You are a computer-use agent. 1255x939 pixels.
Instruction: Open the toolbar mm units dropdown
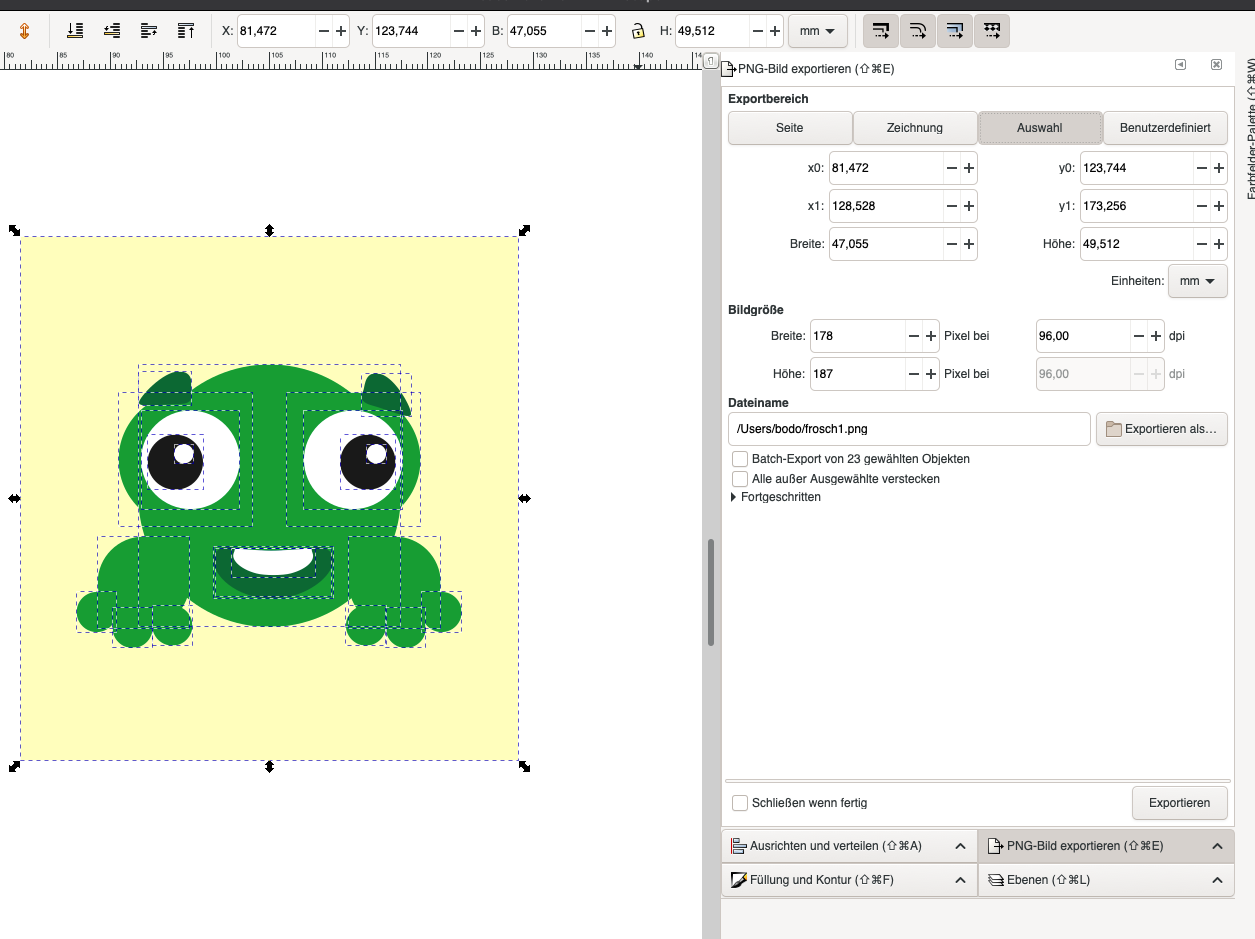pyautogui.click(x=817, y=31)
